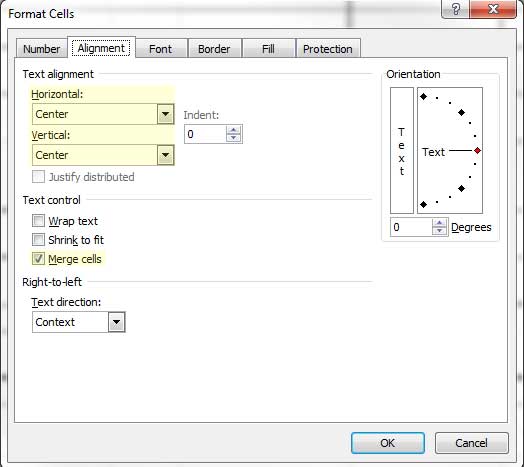Open the Font tab
524x467 pixels.
tap(161, 49)
